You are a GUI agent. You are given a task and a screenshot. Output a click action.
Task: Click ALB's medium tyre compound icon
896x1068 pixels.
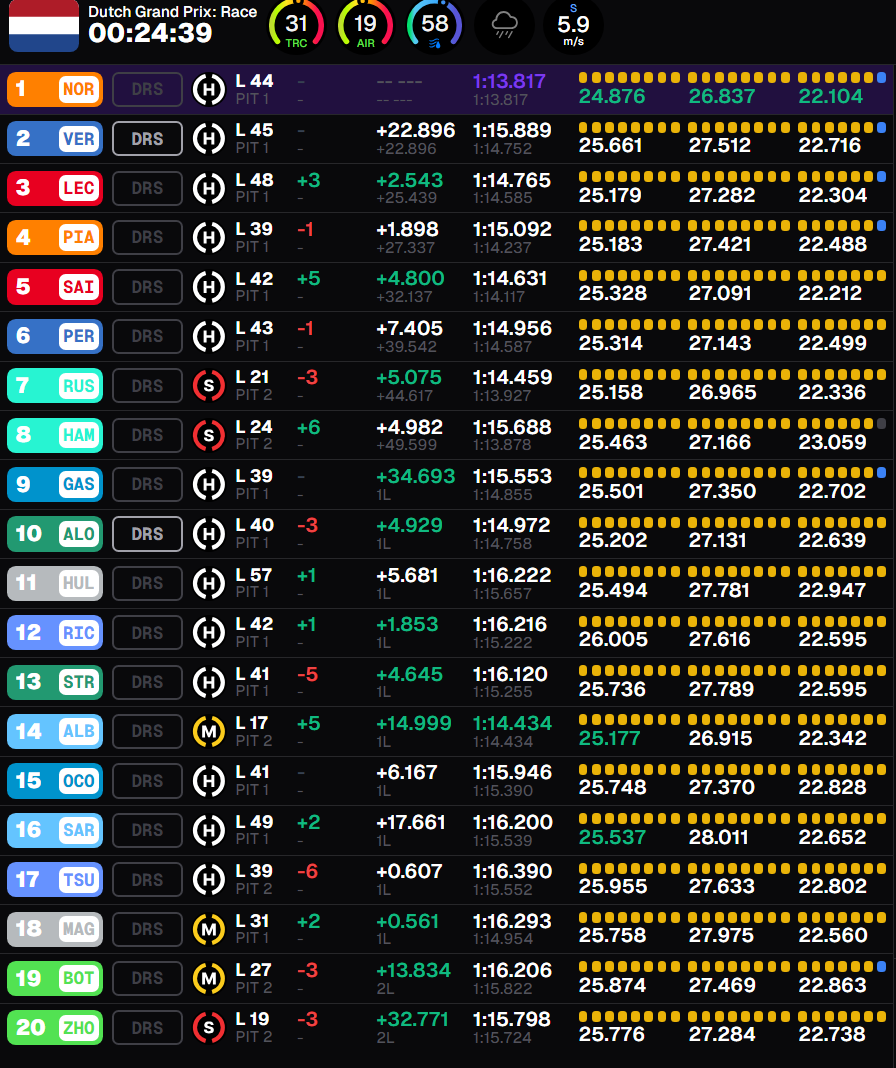coord(208,732)
